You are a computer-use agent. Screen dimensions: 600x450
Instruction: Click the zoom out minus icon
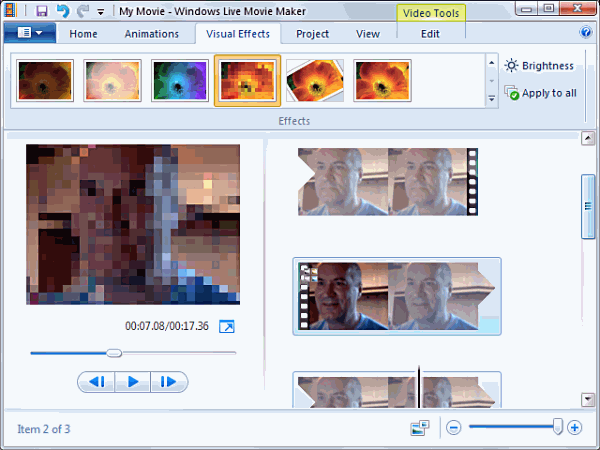pos(453,427)
